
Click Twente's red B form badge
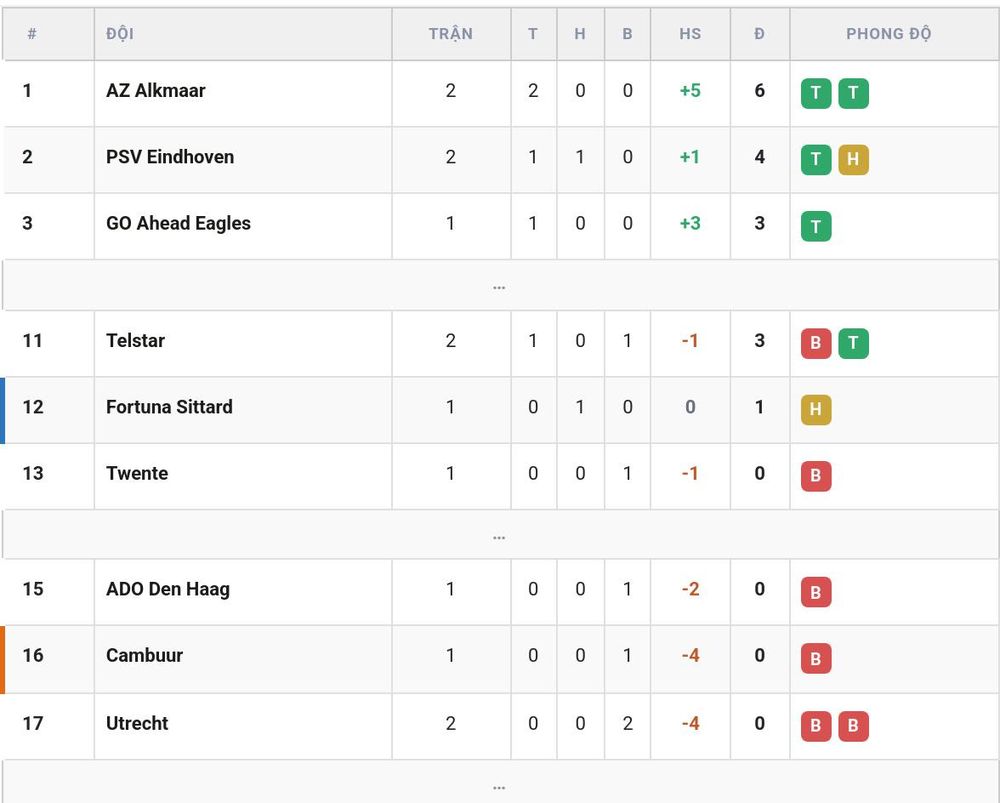(816, 476)
